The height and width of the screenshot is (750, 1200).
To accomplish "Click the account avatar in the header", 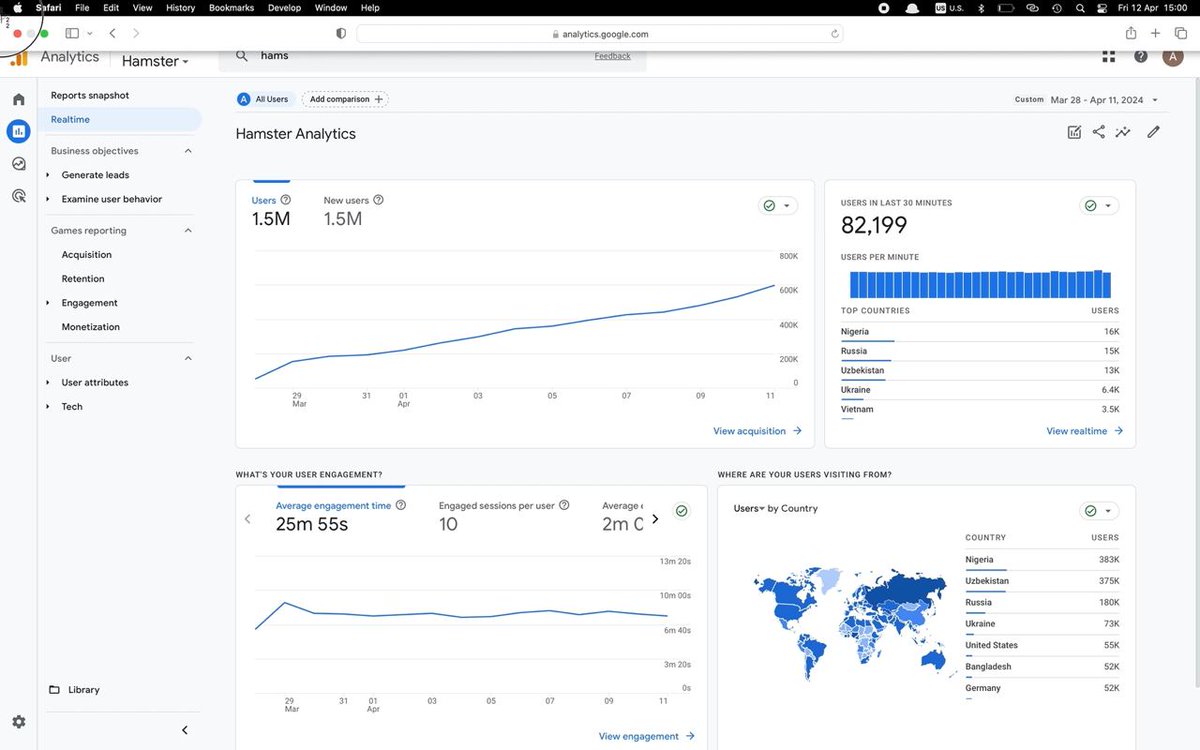I will pos(1173,57).
